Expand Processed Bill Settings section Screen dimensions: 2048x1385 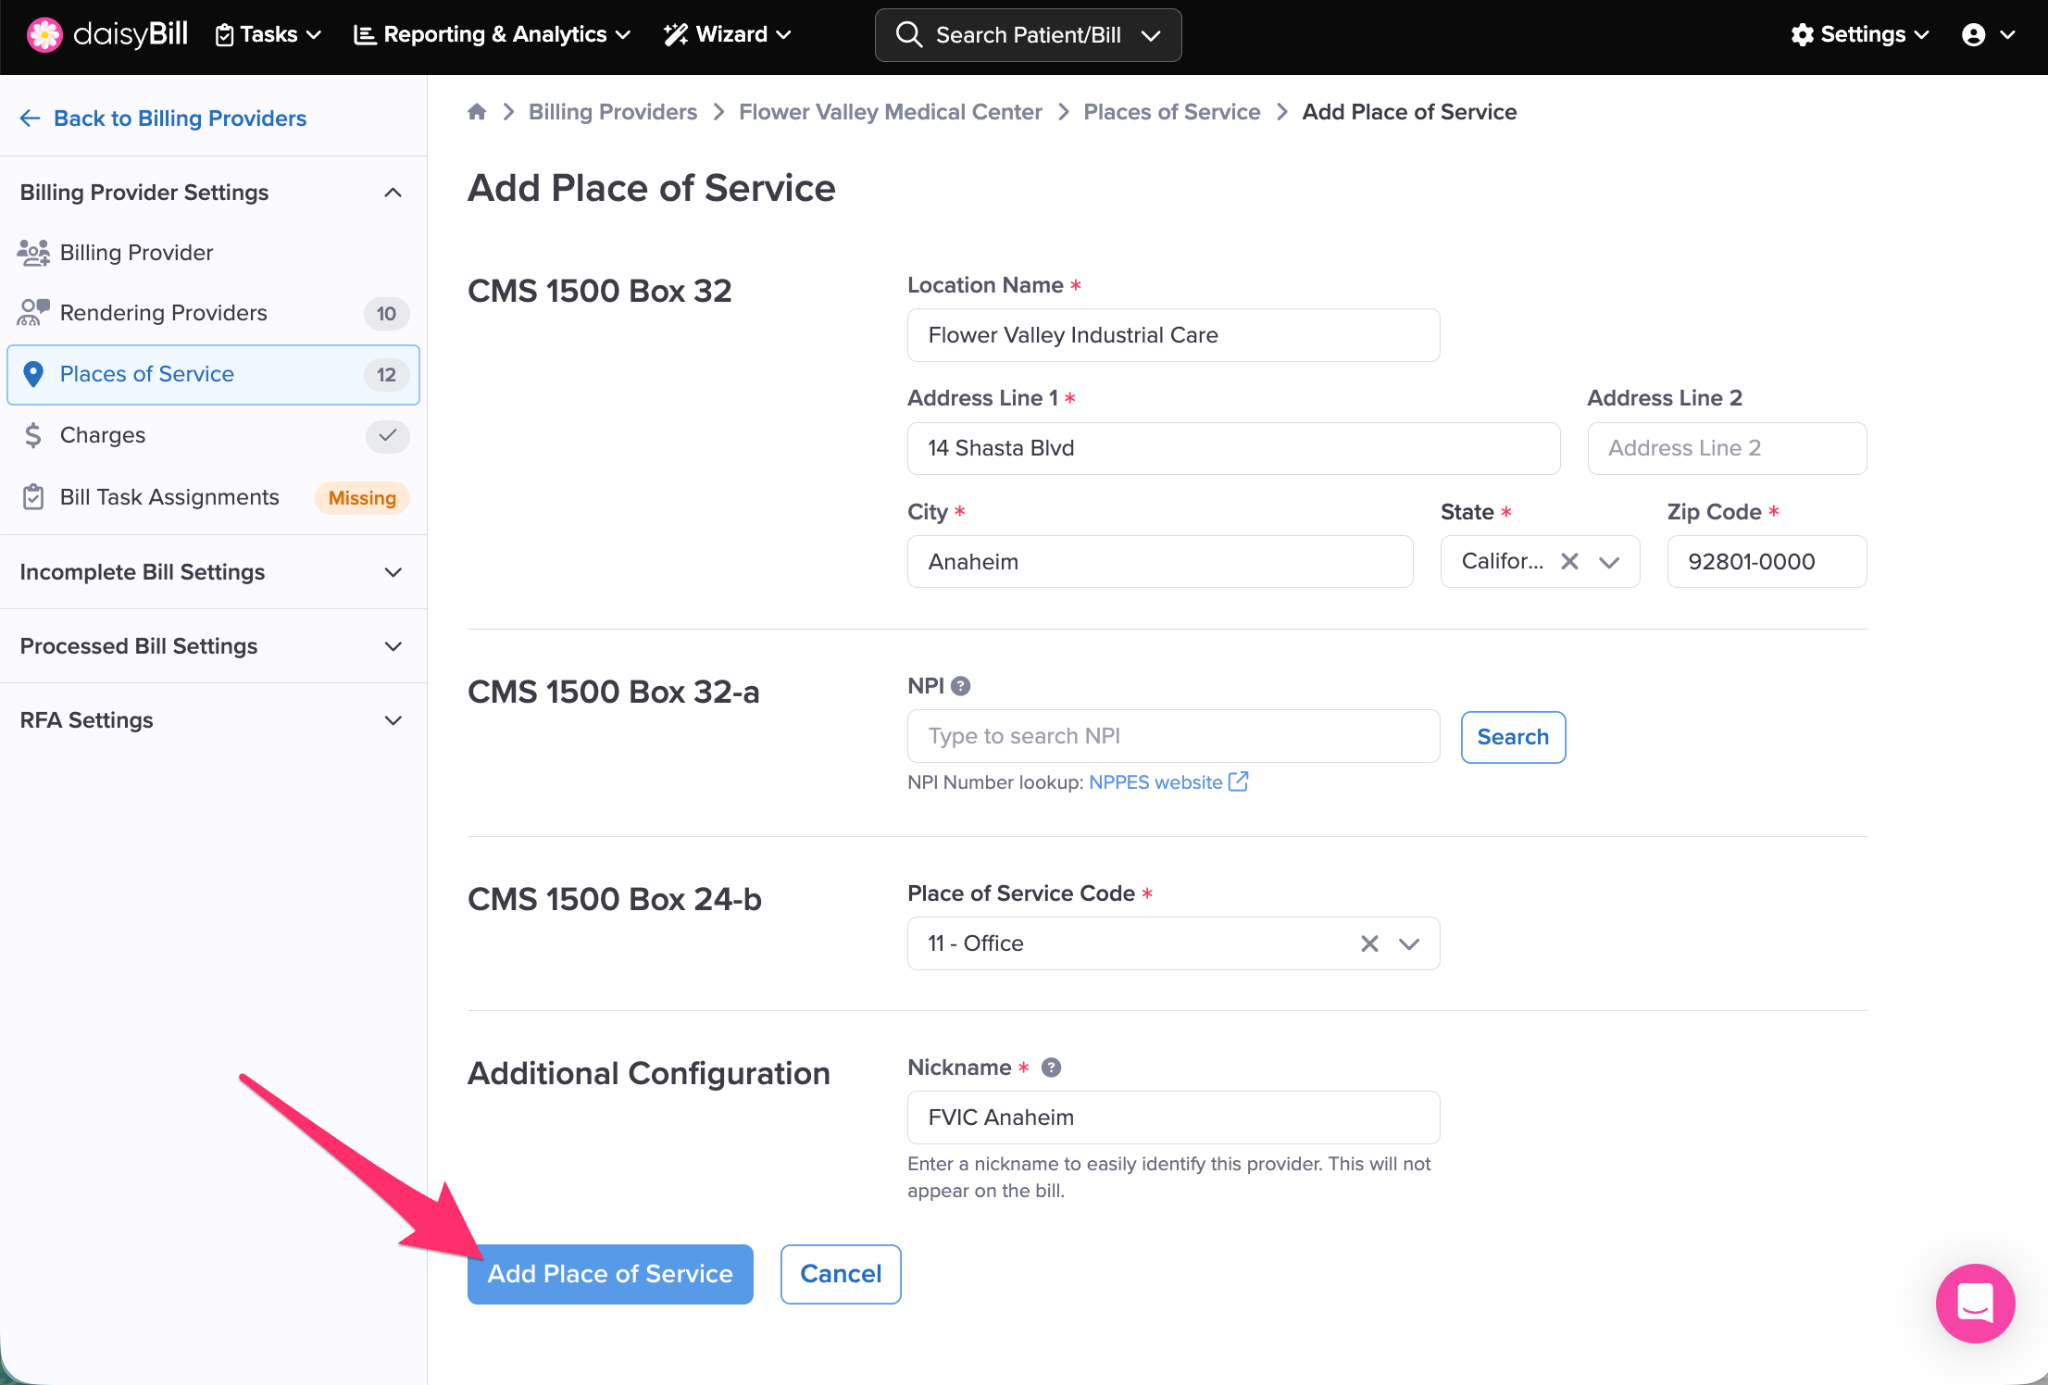(x=212, y=646)
